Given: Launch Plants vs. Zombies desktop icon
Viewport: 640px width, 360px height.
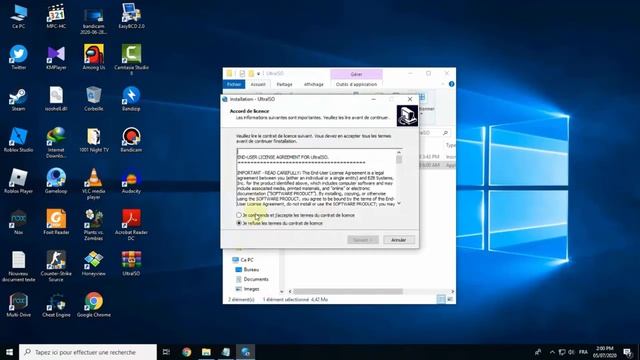Looking at the screenshot, I should (x=93, y=225).
